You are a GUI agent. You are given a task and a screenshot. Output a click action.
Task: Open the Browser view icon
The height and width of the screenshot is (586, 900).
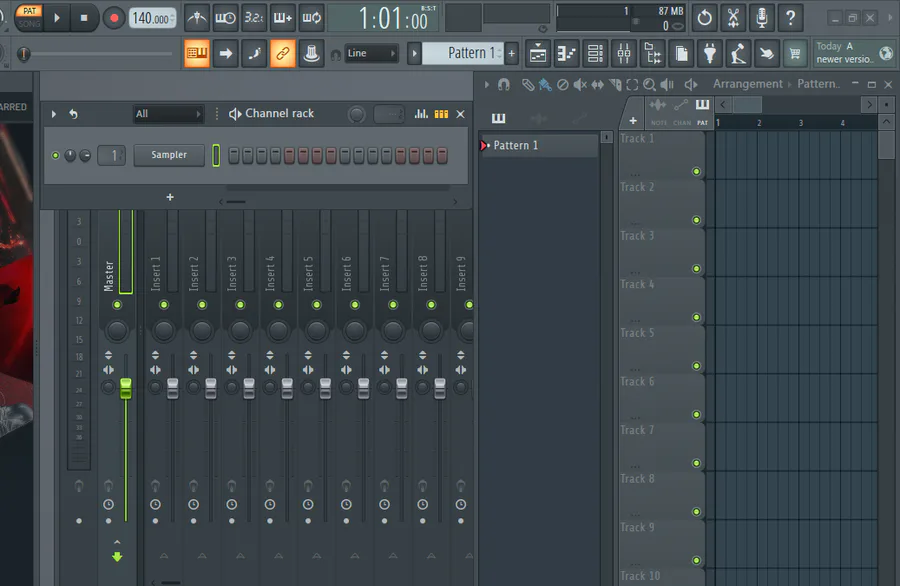[x=653, y=54]
